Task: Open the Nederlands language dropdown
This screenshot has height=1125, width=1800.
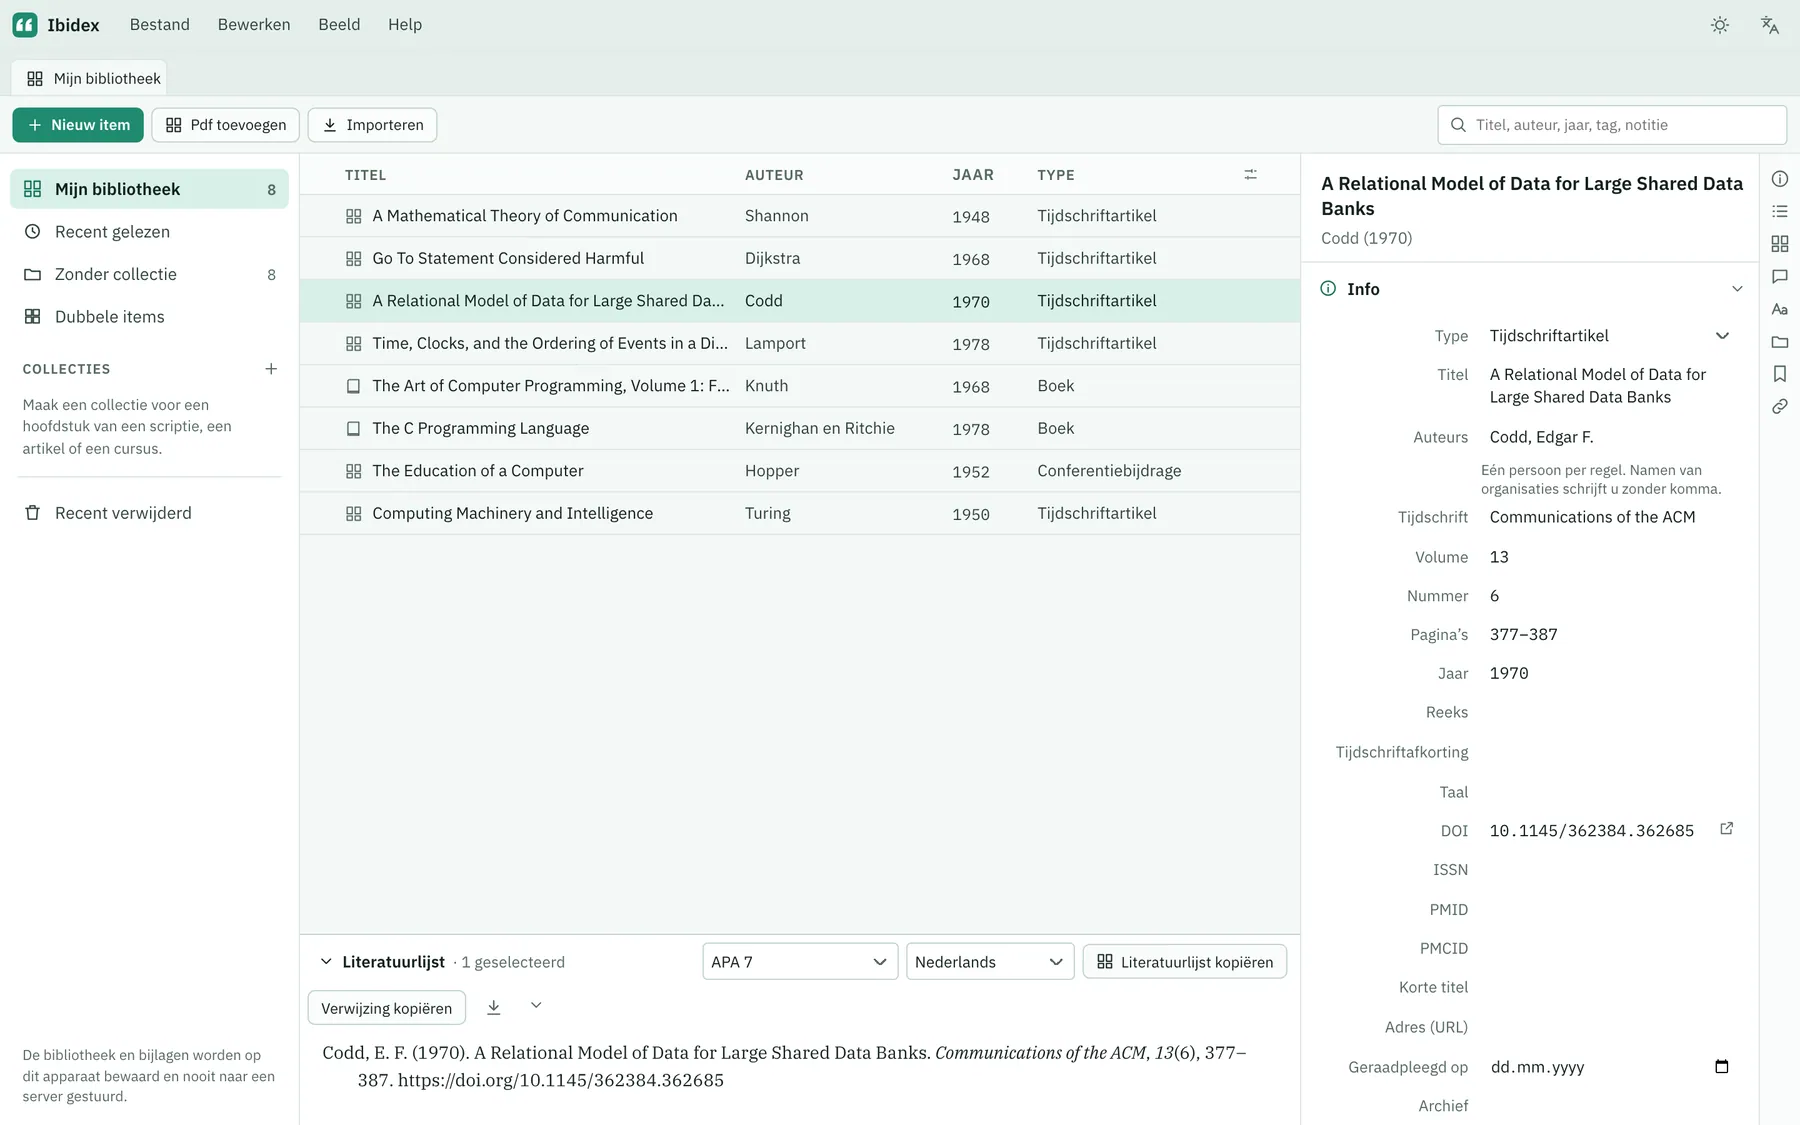Action: click(x=990, y=962)
